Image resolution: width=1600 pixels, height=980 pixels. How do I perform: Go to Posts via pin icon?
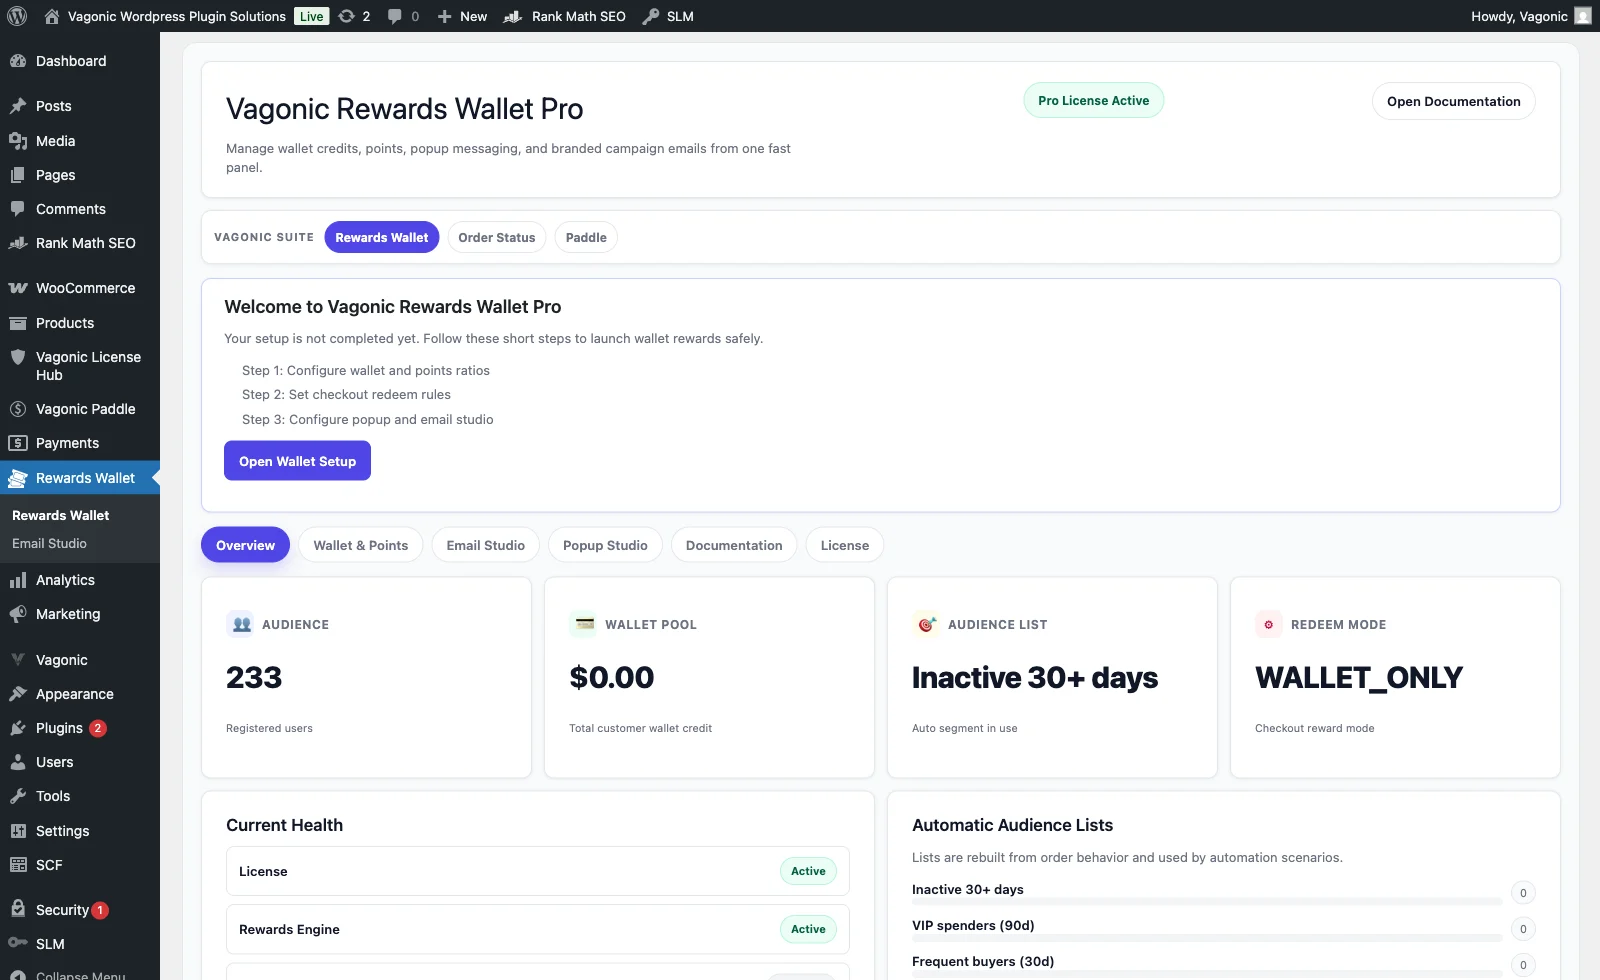(x=18, y=106)
